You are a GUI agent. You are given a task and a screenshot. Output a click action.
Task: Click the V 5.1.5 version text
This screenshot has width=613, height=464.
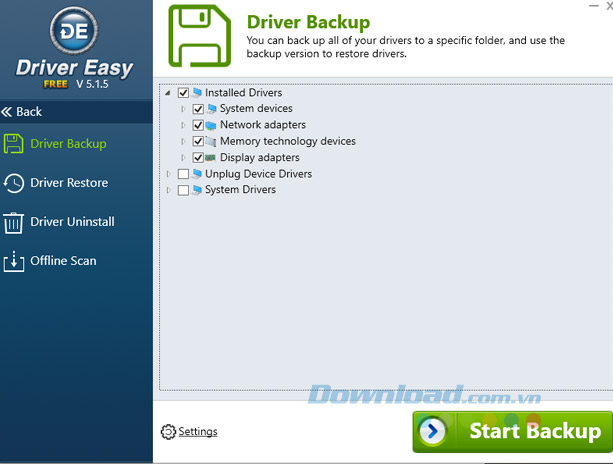pyautogui.click(x=92, y=84)
